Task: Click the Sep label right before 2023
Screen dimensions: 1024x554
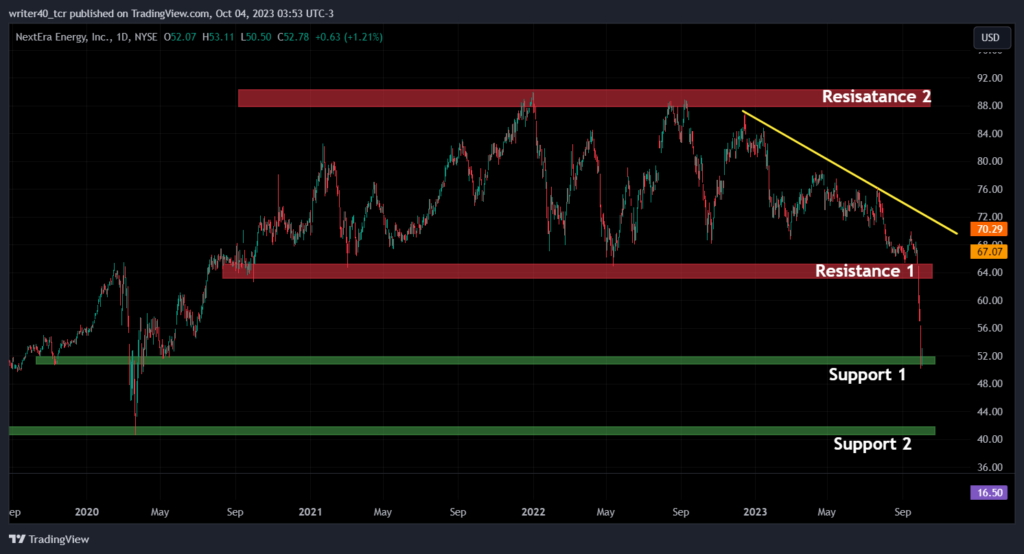Action: click(x=680, y=512)
